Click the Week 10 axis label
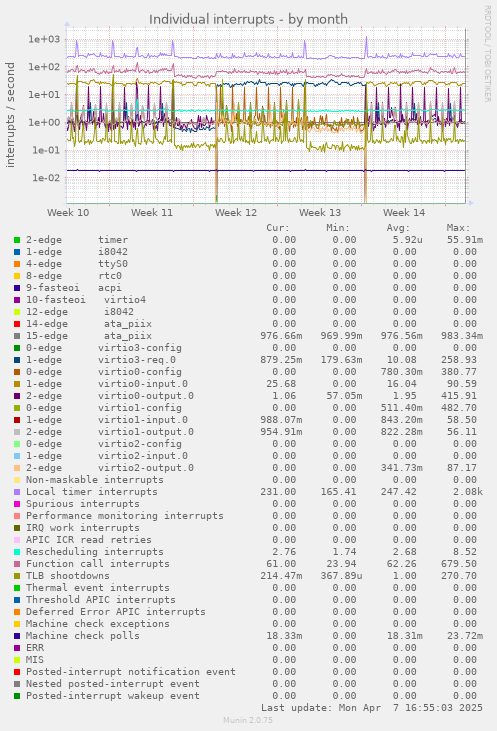The width and height of the screenshot is (497, 731). coord(68,213)
